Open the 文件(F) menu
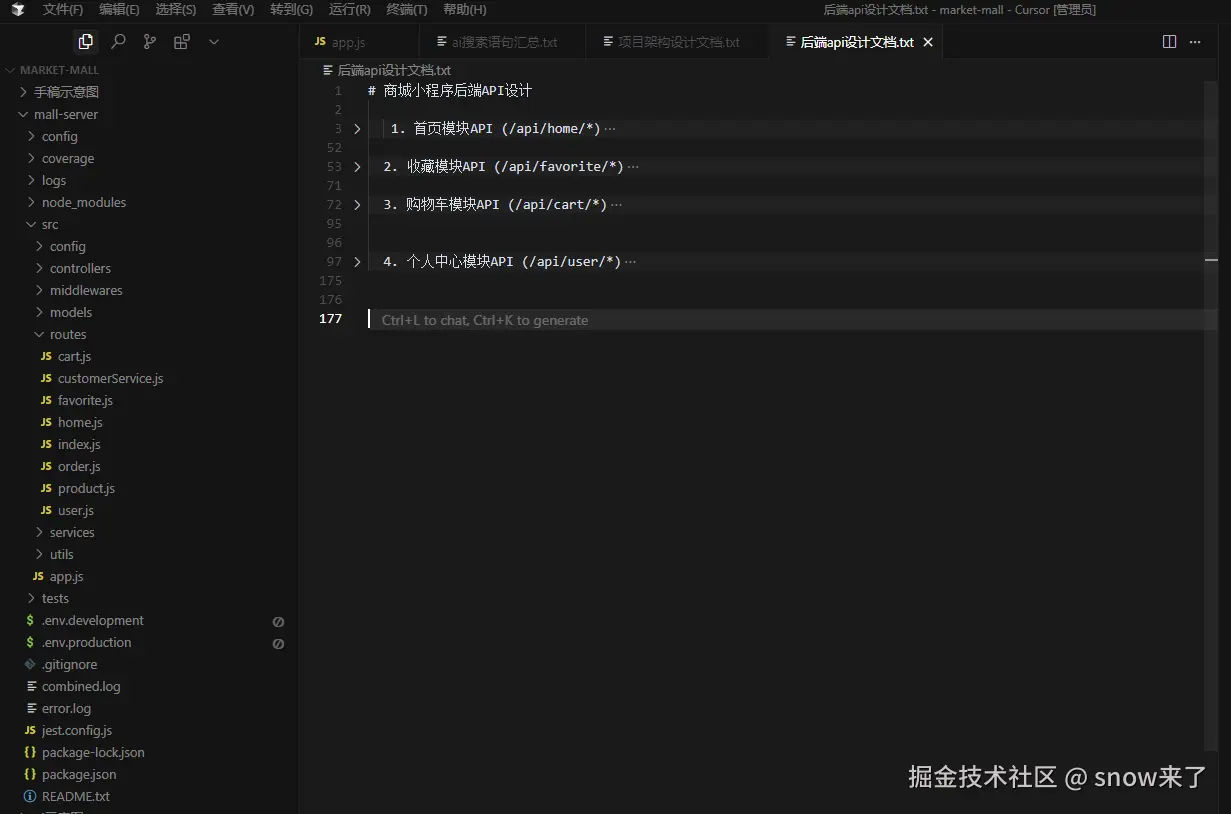The height and width of the screenshot is (814, 1231). point(63,10)
